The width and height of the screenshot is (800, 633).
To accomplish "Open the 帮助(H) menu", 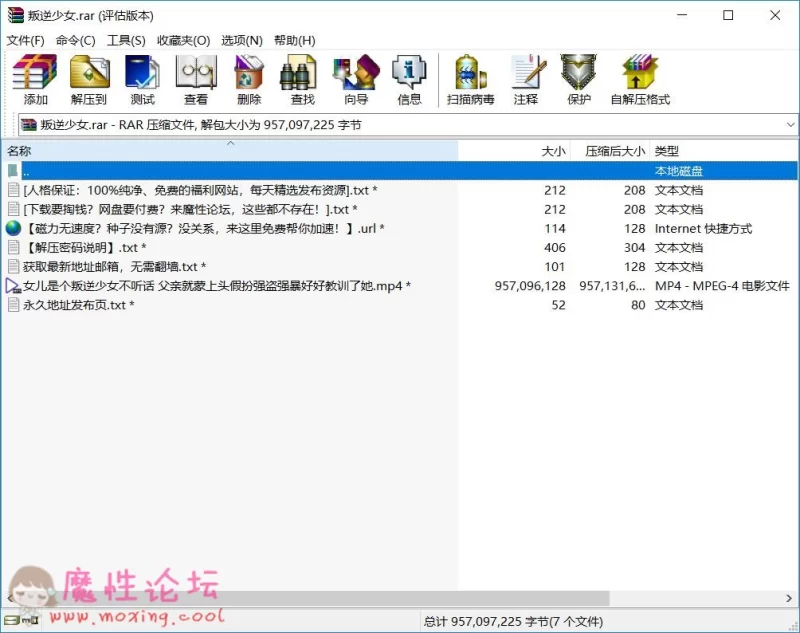I will (295, 40).
